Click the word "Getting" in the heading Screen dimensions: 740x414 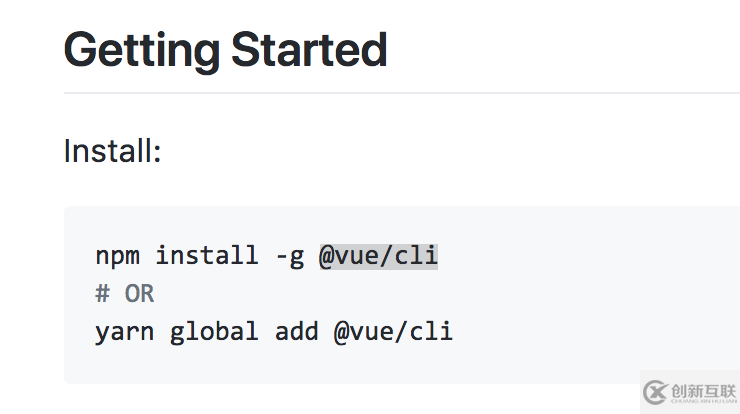(x=140, y=50)
